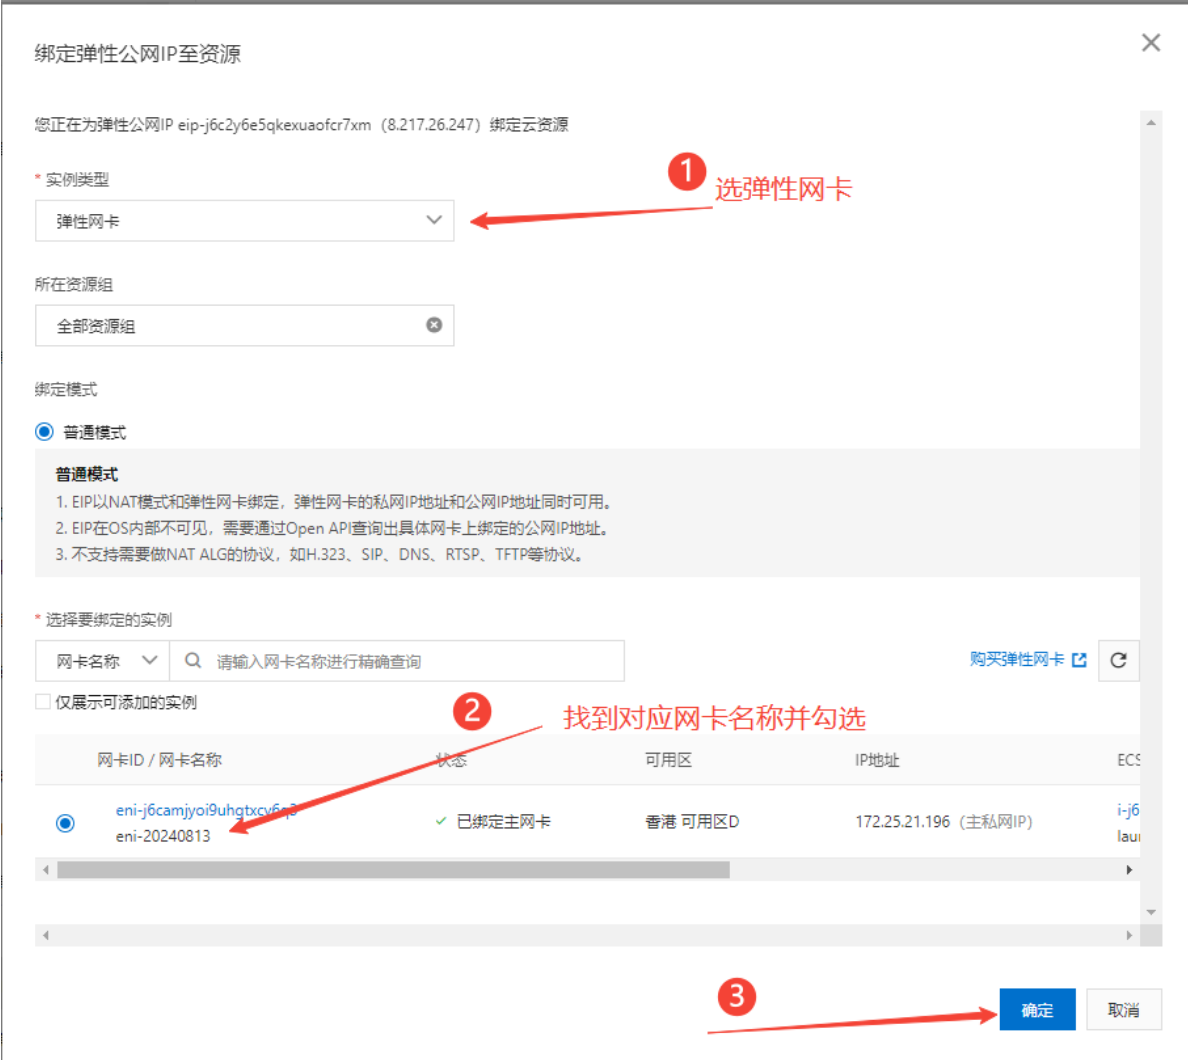Close the bind elastic IP dialog
Image resolution: width=1188 pixels, height=1060 pixels.
[1151, 43]
